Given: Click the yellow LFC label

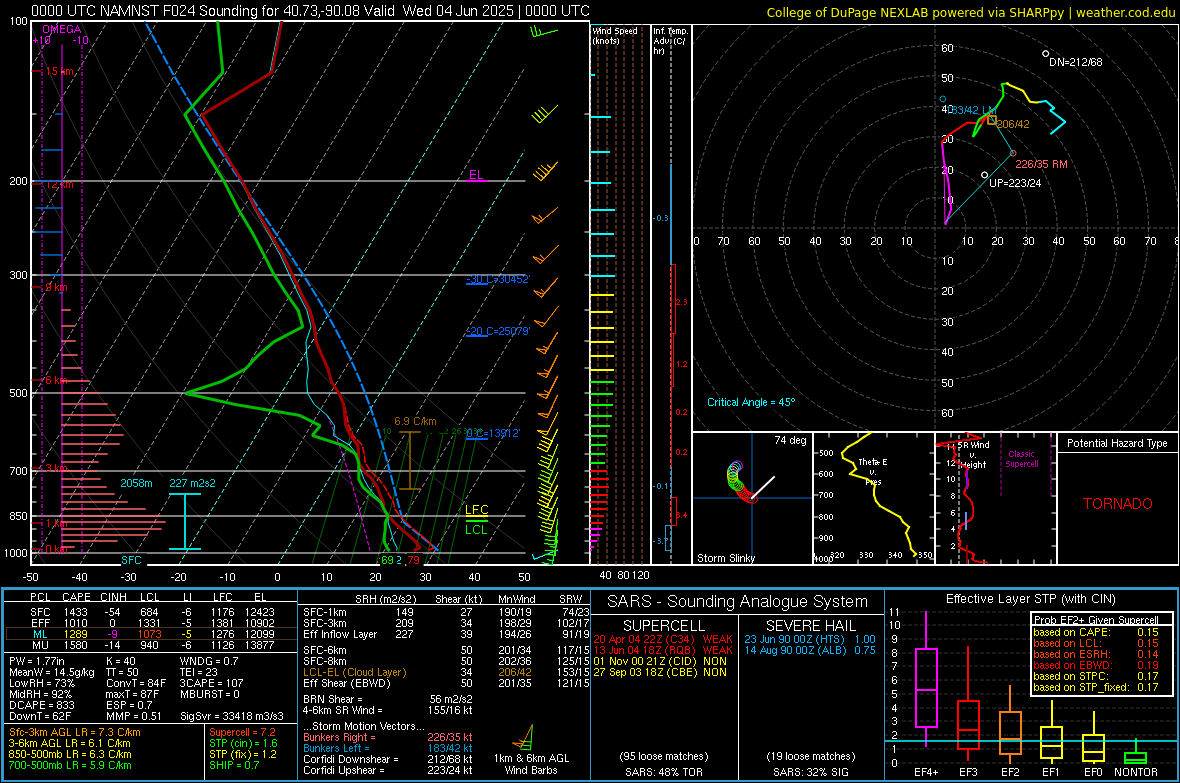Looking at the screenshot, I should pos(477,510).
